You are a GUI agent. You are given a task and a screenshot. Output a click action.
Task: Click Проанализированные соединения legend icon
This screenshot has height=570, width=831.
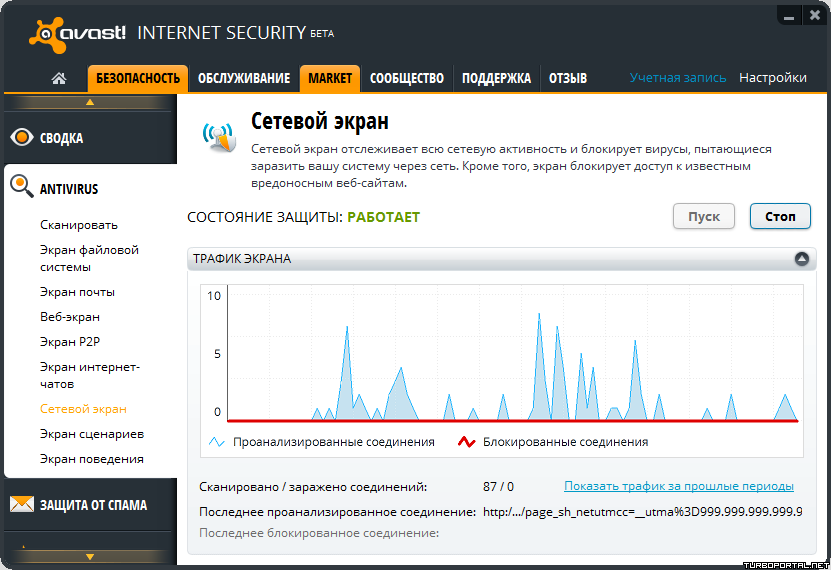(216, 442)
